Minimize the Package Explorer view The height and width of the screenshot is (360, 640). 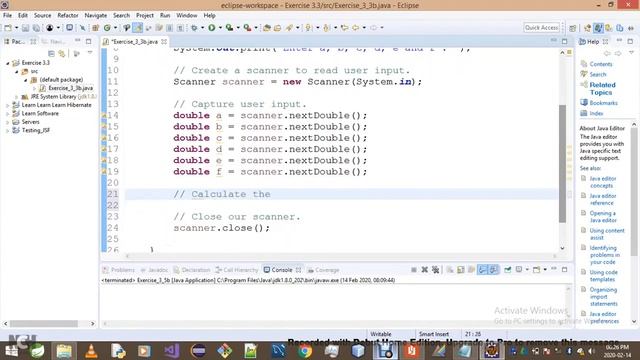click(x=78, y=41)
